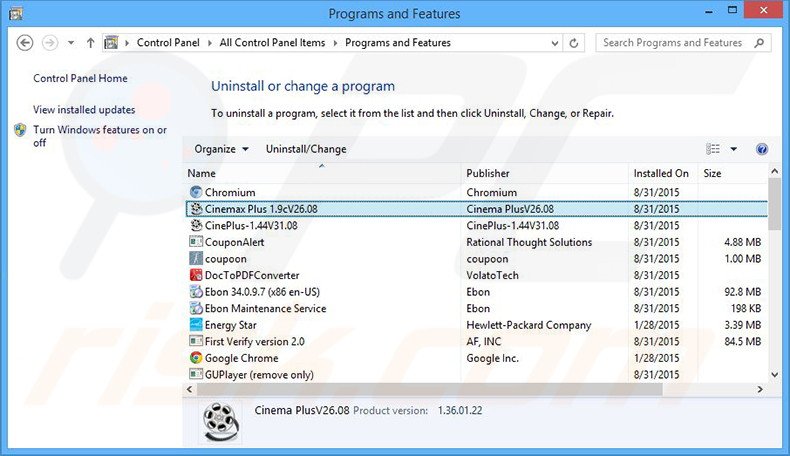Go up one level with Up arrow
Image resolution: width=790 pixels, height=456 pixels.
point(90,43)
